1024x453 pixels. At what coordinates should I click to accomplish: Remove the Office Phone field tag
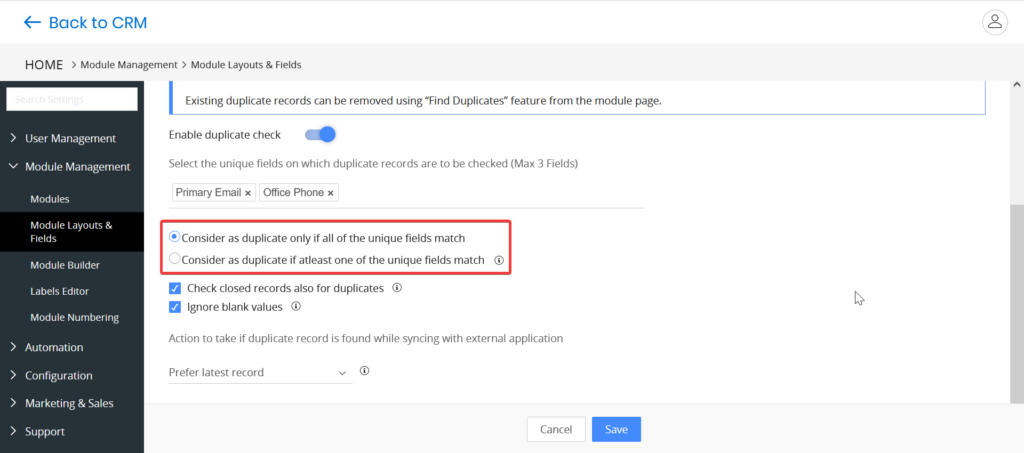tap(331, 193)
